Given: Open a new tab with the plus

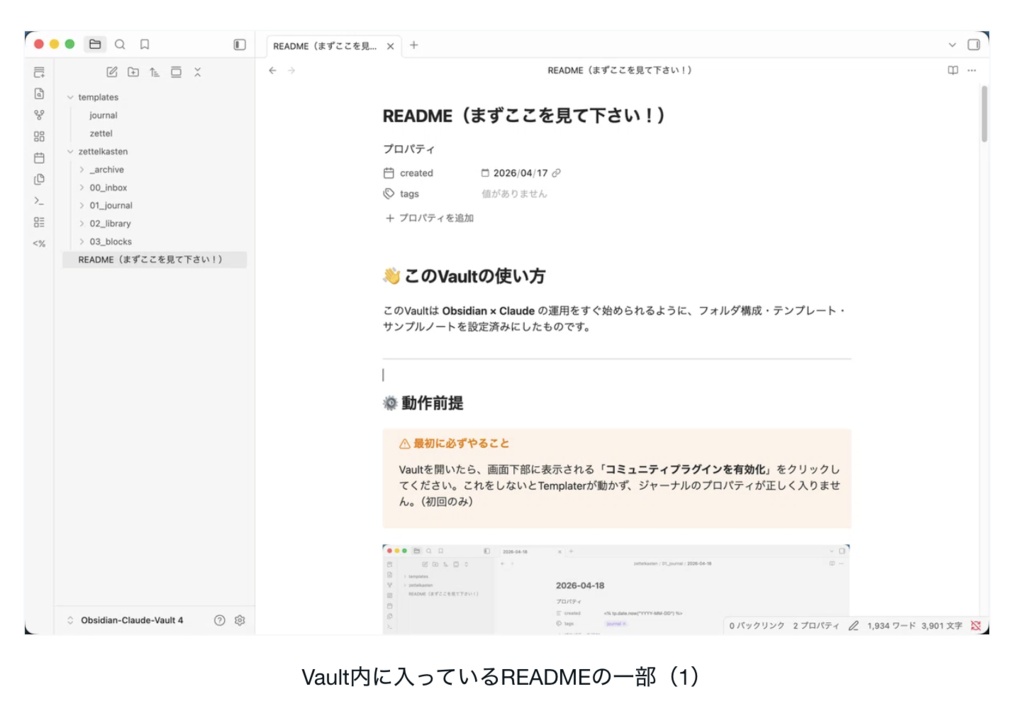Looking at the screenshot, I should [414, 45].
